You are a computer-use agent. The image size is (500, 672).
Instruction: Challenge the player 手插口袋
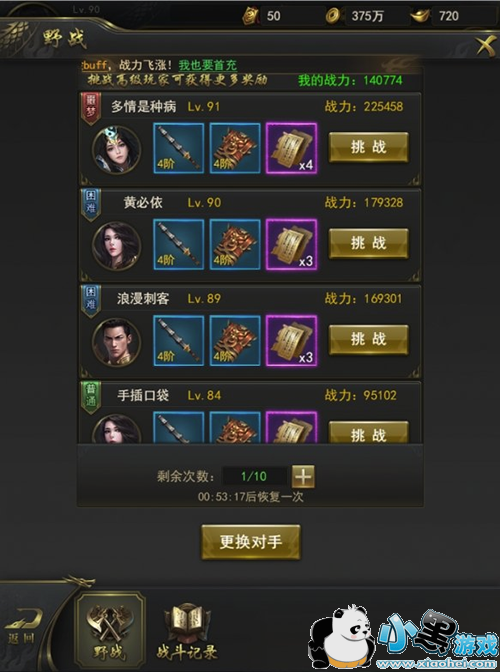coord(368,432)
